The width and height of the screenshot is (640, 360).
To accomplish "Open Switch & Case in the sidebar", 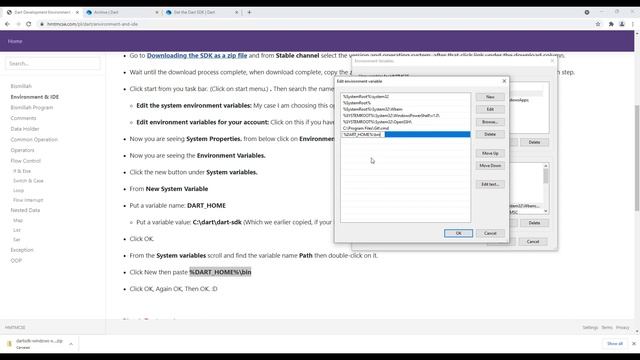I will [28, 180].
